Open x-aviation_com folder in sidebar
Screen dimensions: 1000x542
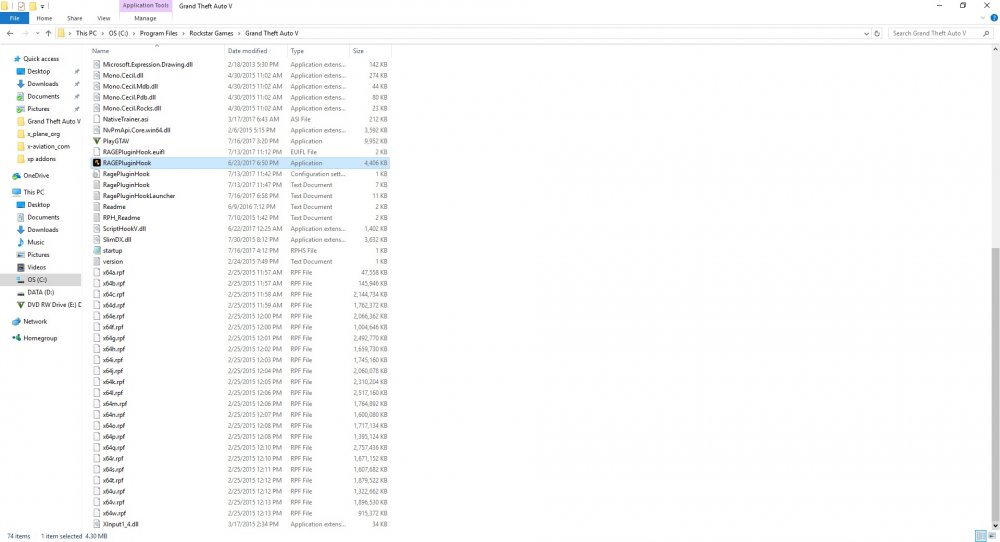(48, 146)
